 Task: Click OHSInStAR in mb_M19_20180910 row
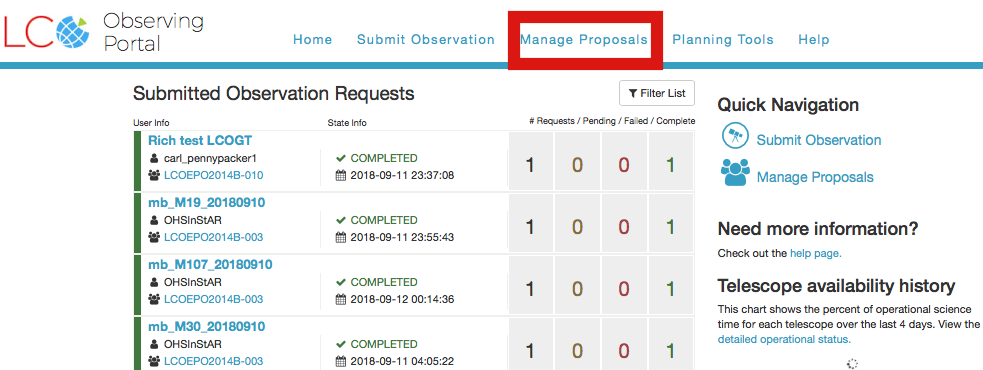tap(192, 220)
